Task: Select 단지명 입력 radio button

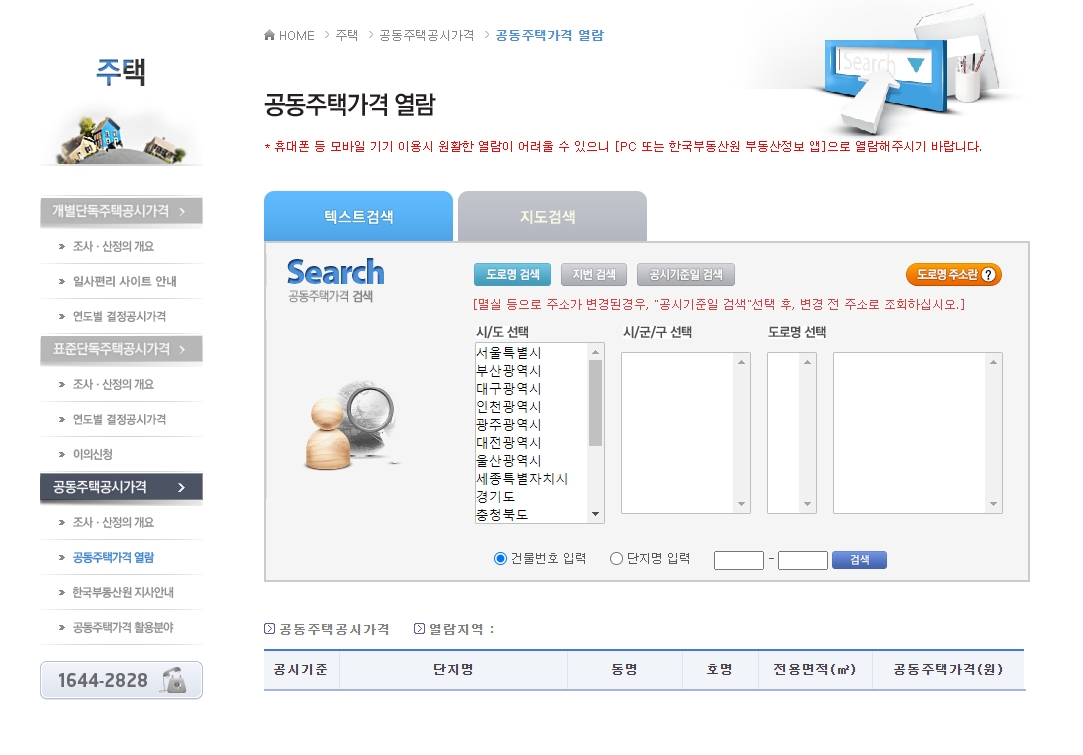Action: coord(616,559)
